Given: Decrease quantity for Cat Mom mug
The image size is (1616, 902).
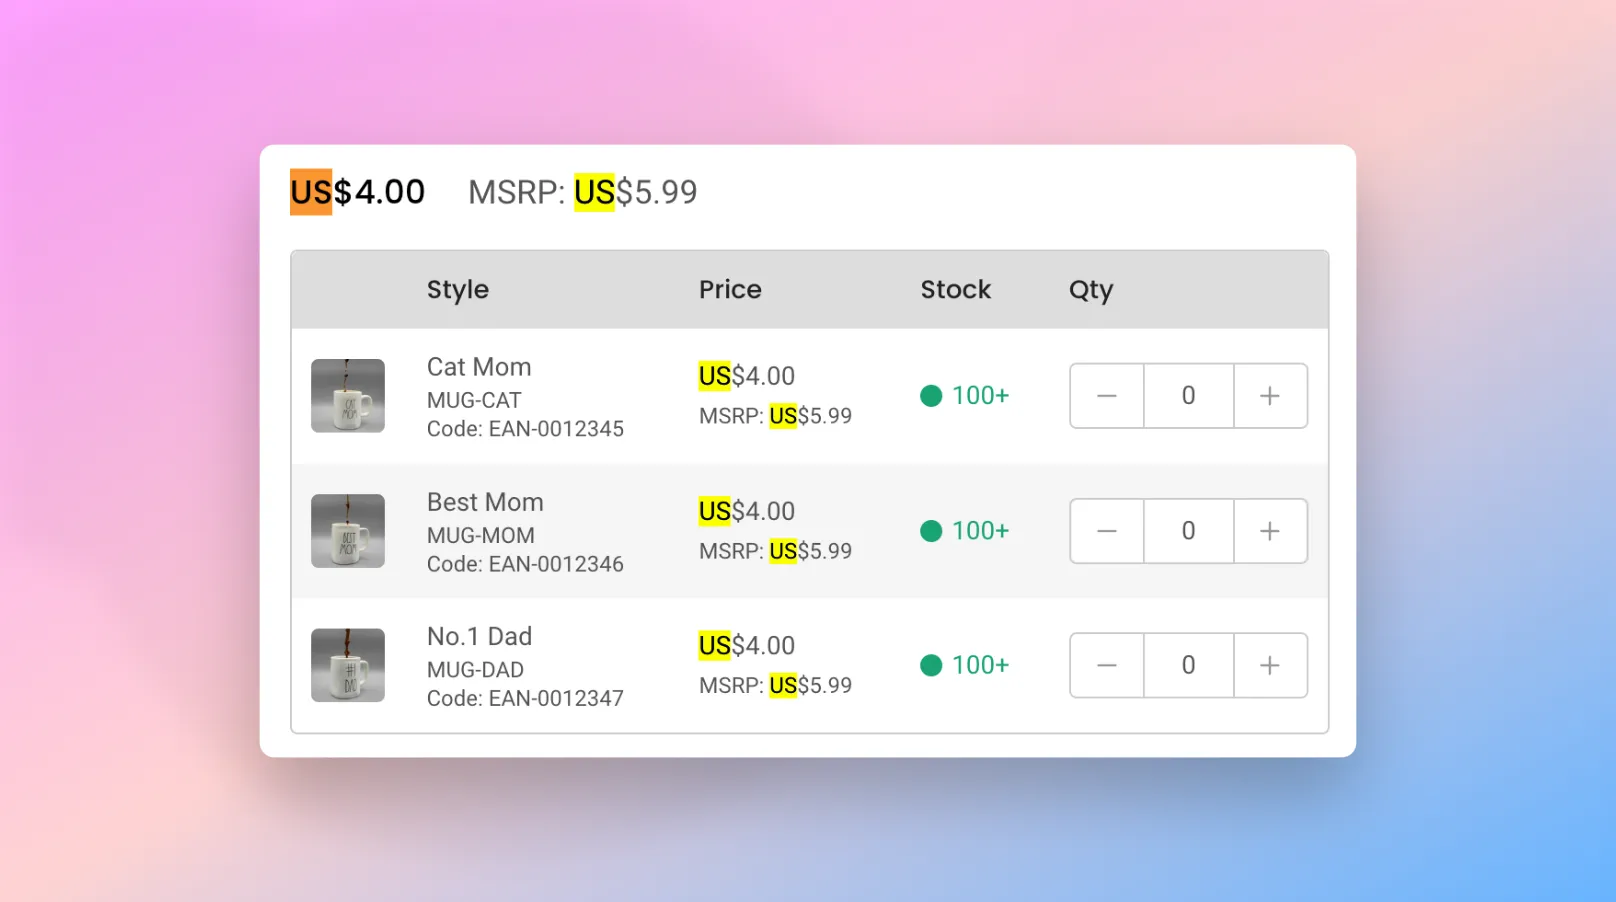Looking at the screenshot, I should pyautogui.click(x=1107, y=396).
